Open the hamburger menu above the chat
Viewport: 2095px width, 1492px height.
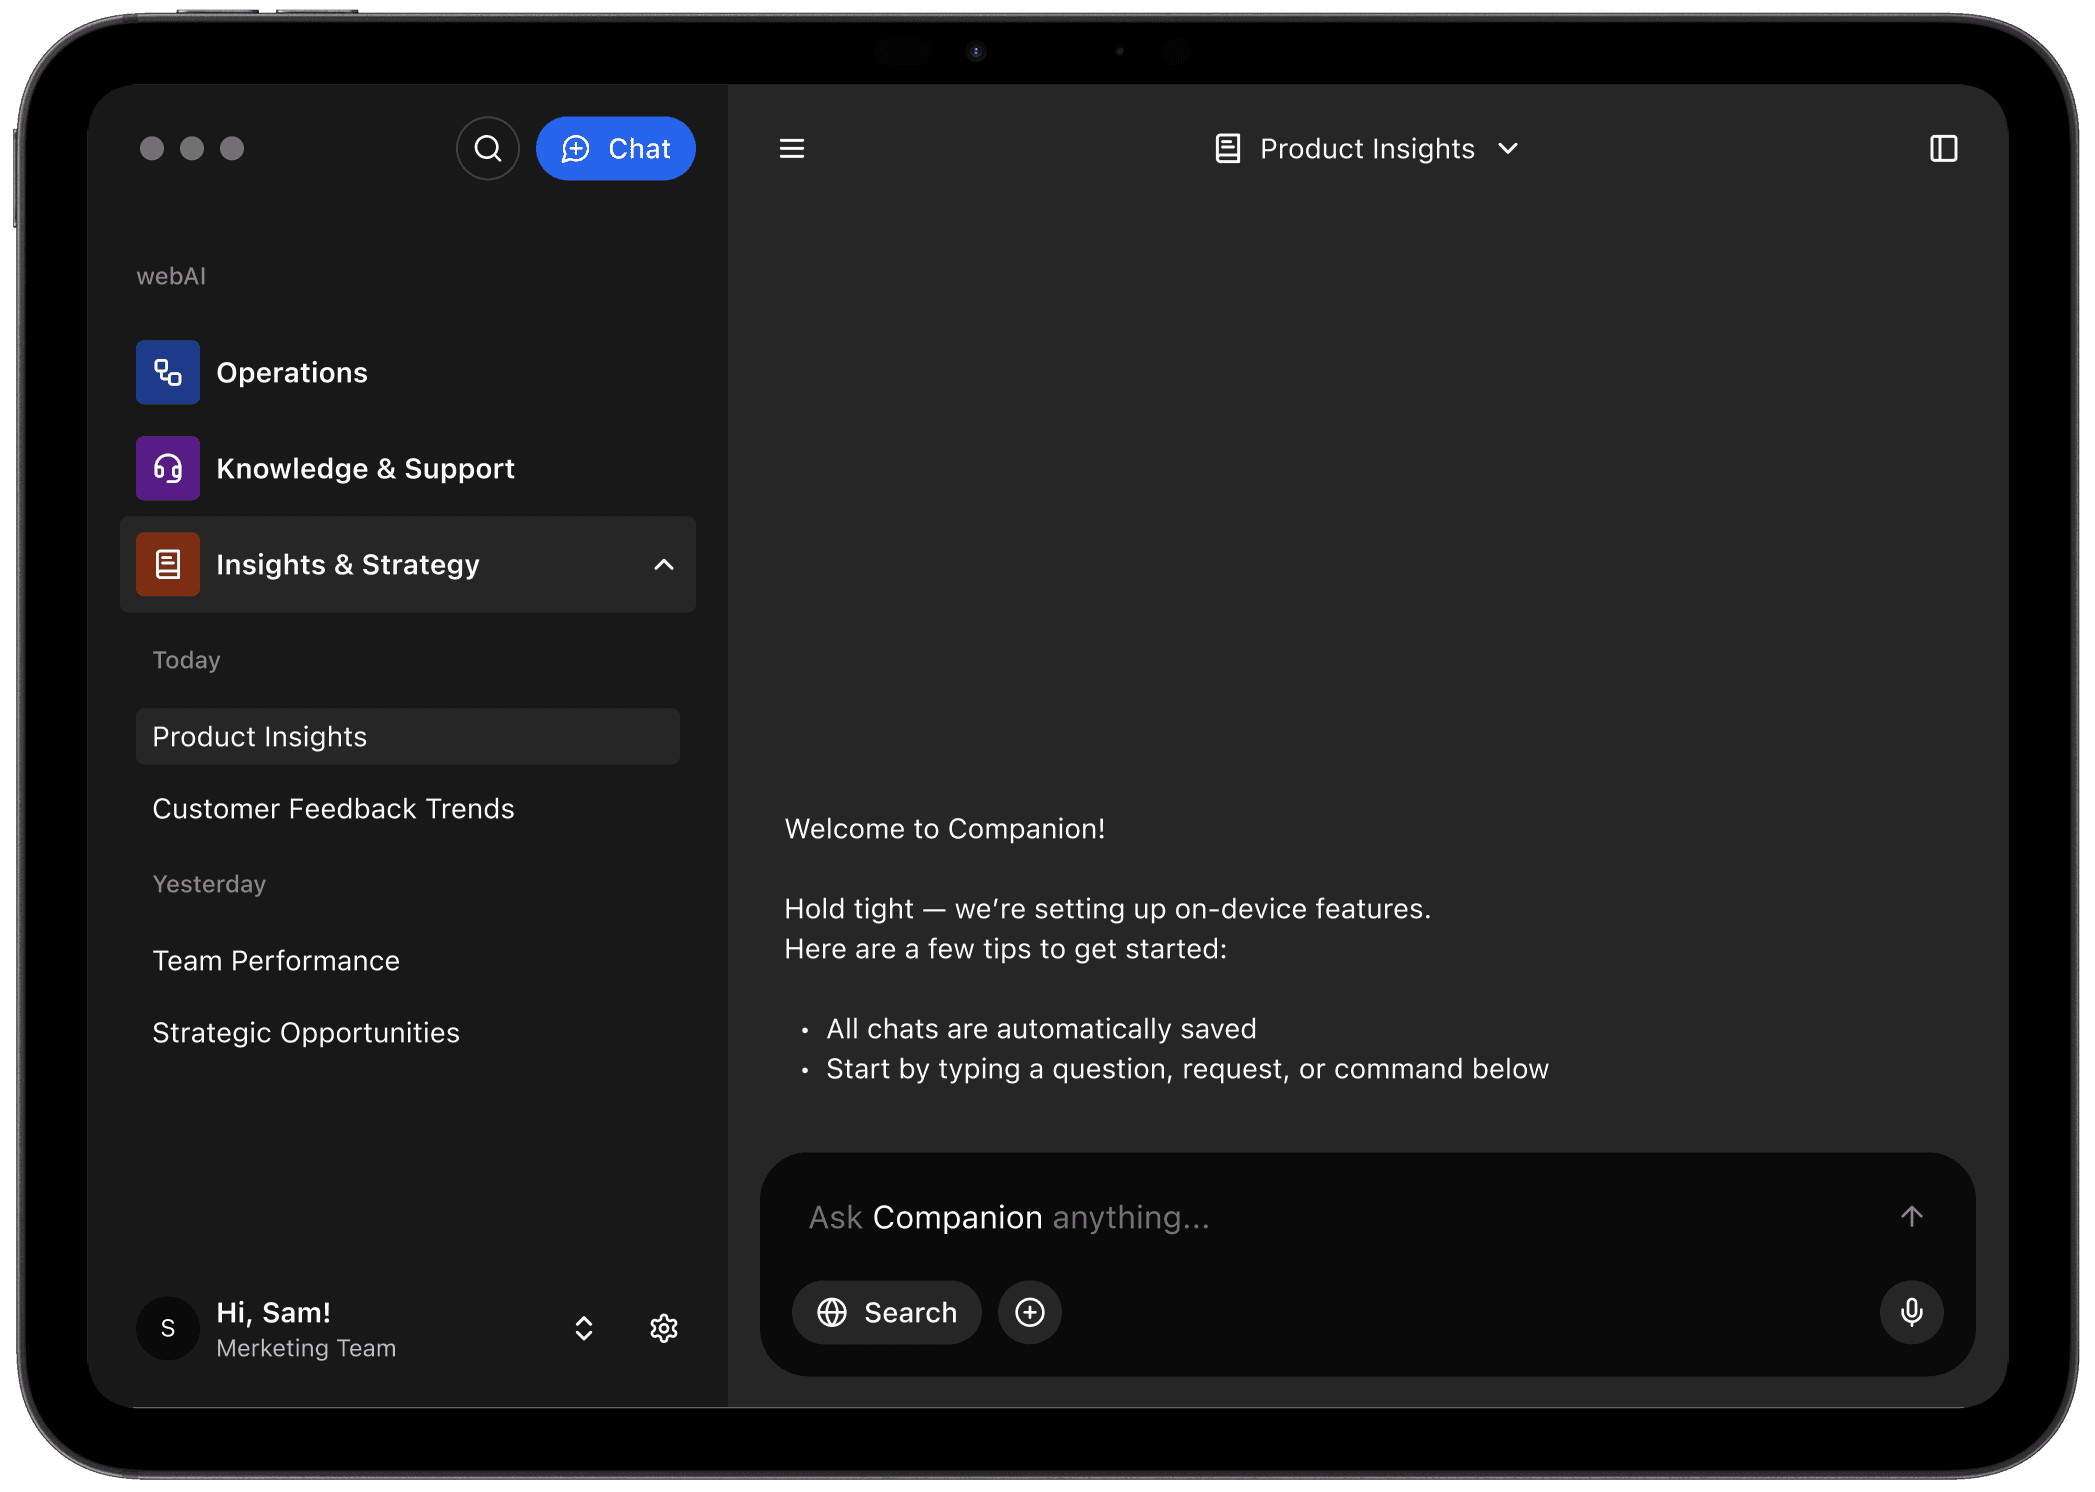point(791,148)
